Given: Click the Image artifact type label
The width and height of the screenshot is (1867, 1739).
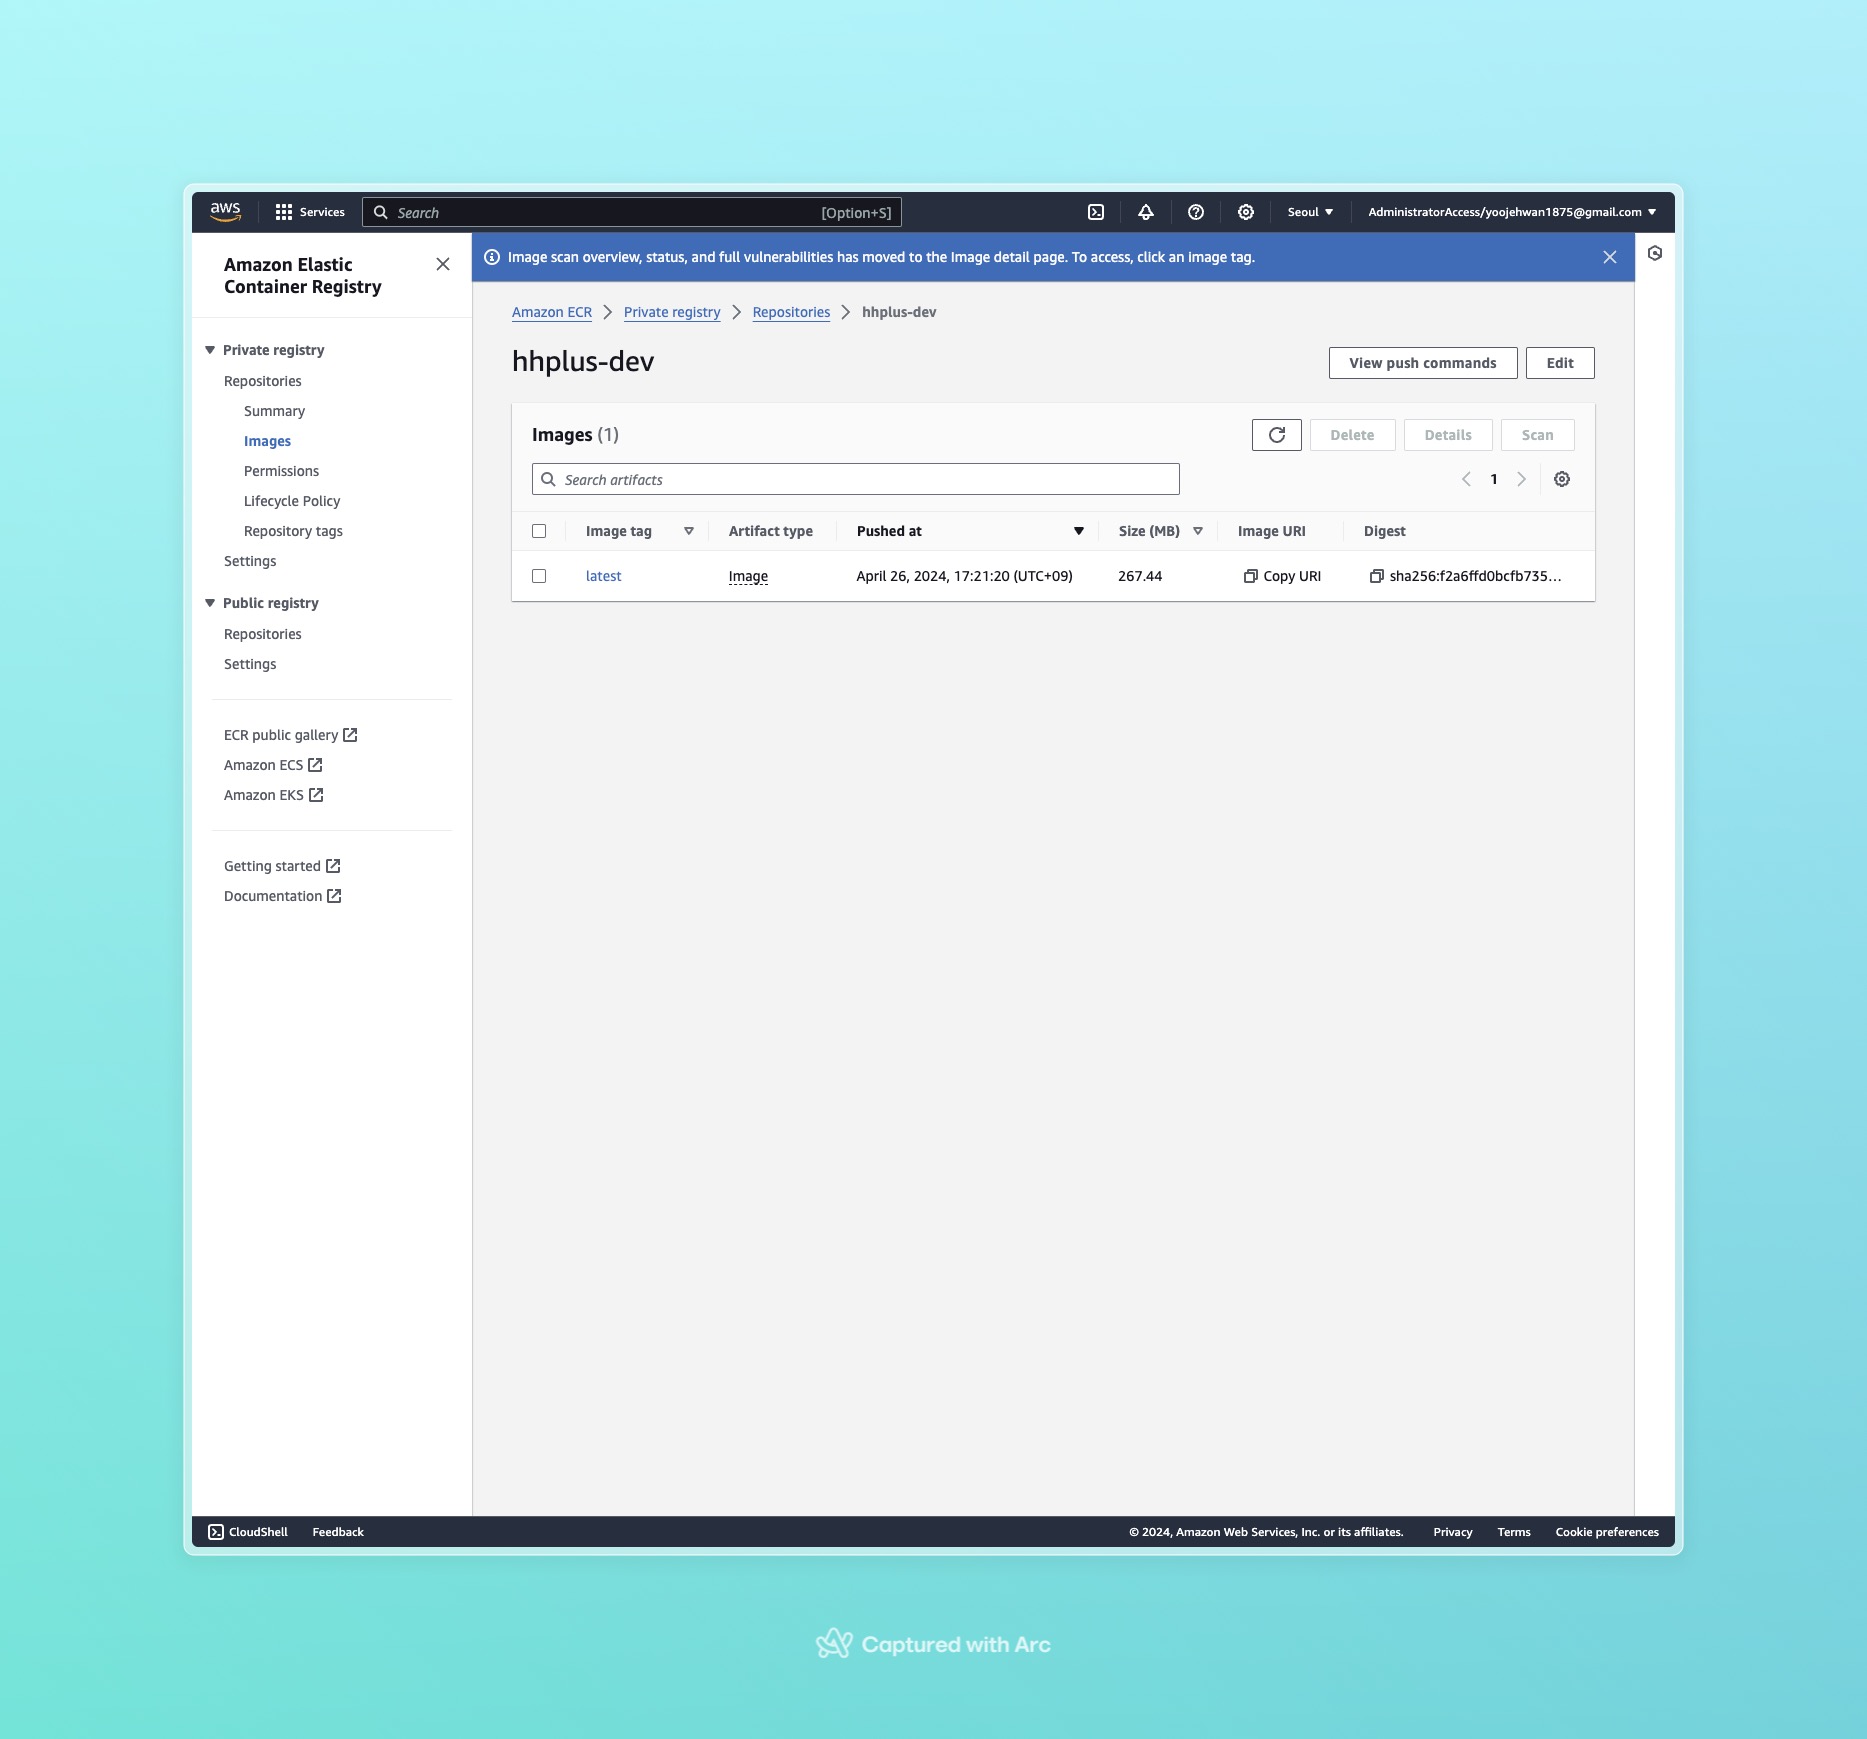Looking at the screenshot, I should coord(748,576).
